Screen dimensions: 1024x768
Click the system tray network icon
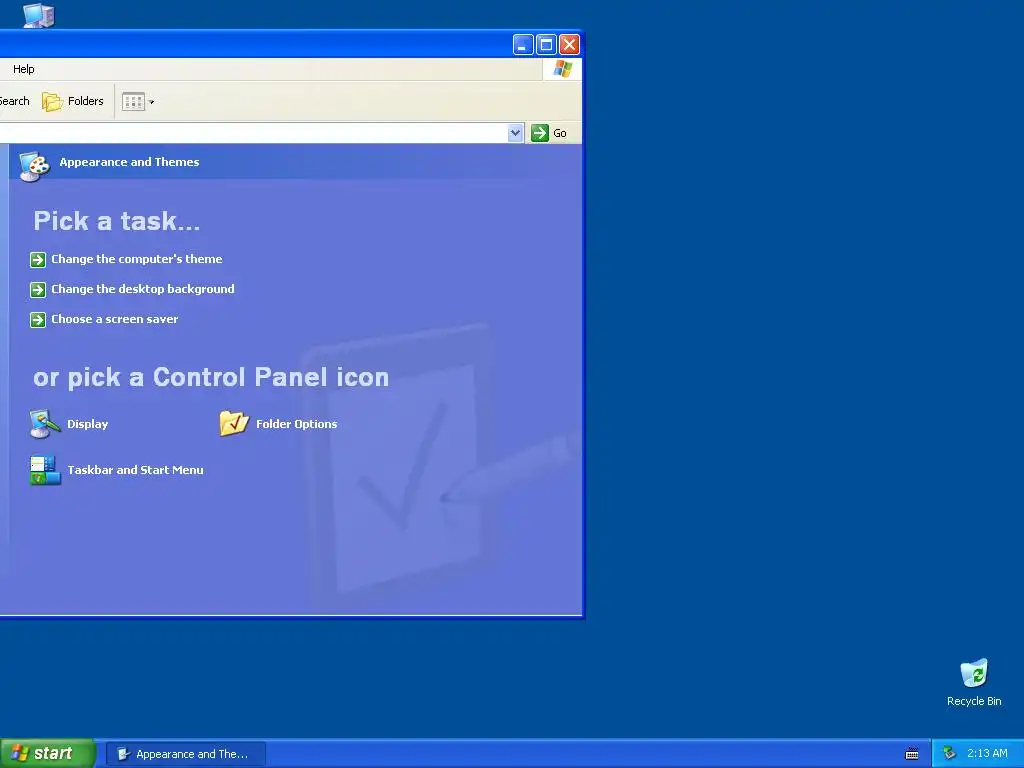[x=949, y=754]
